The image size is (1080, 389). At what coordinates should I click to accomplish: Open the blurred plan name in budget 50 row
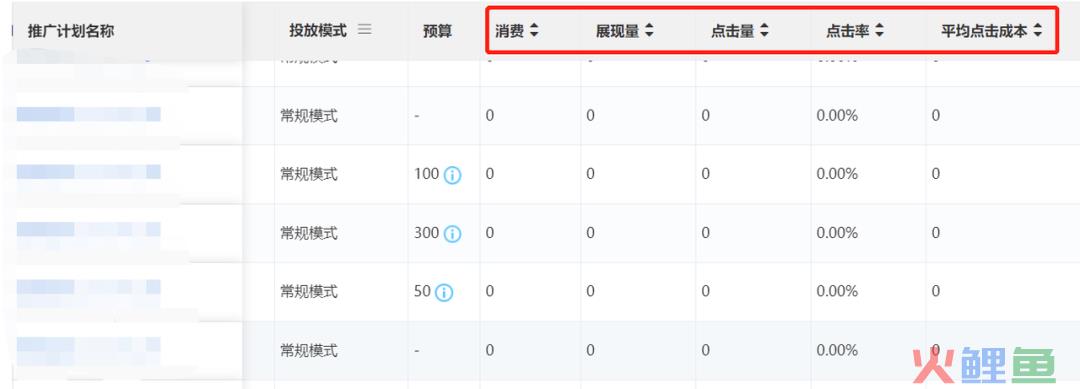pyautogui.click(x=88, y=287)
